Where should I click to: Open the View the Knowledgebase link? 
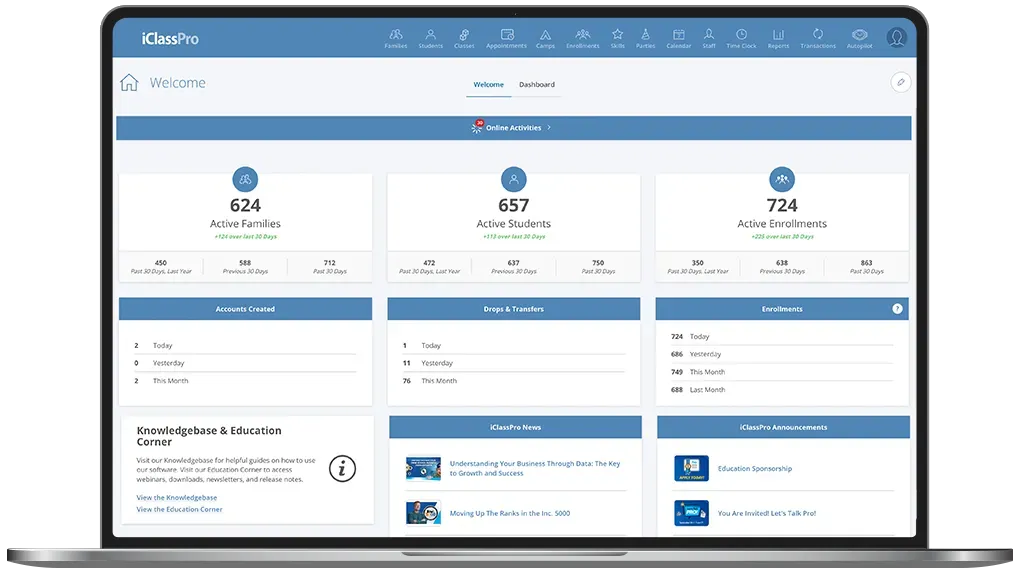click(177, 498)
